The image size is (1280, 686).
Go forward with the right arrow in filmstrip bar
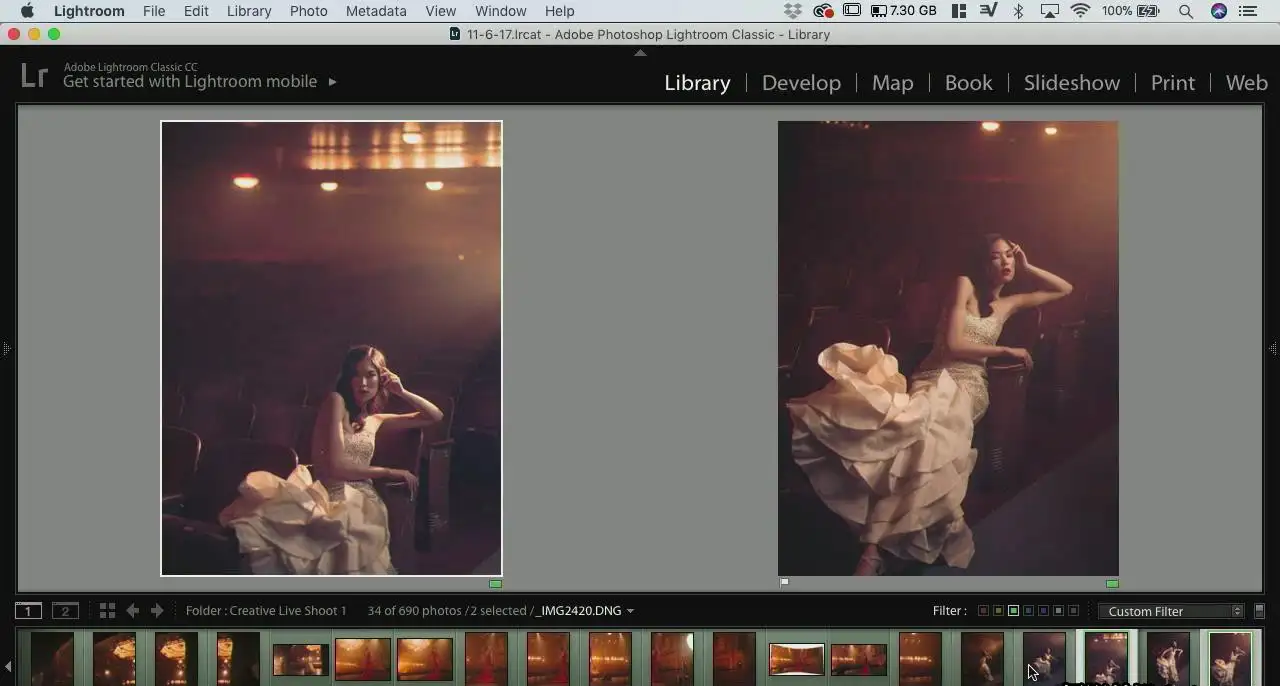157,611
